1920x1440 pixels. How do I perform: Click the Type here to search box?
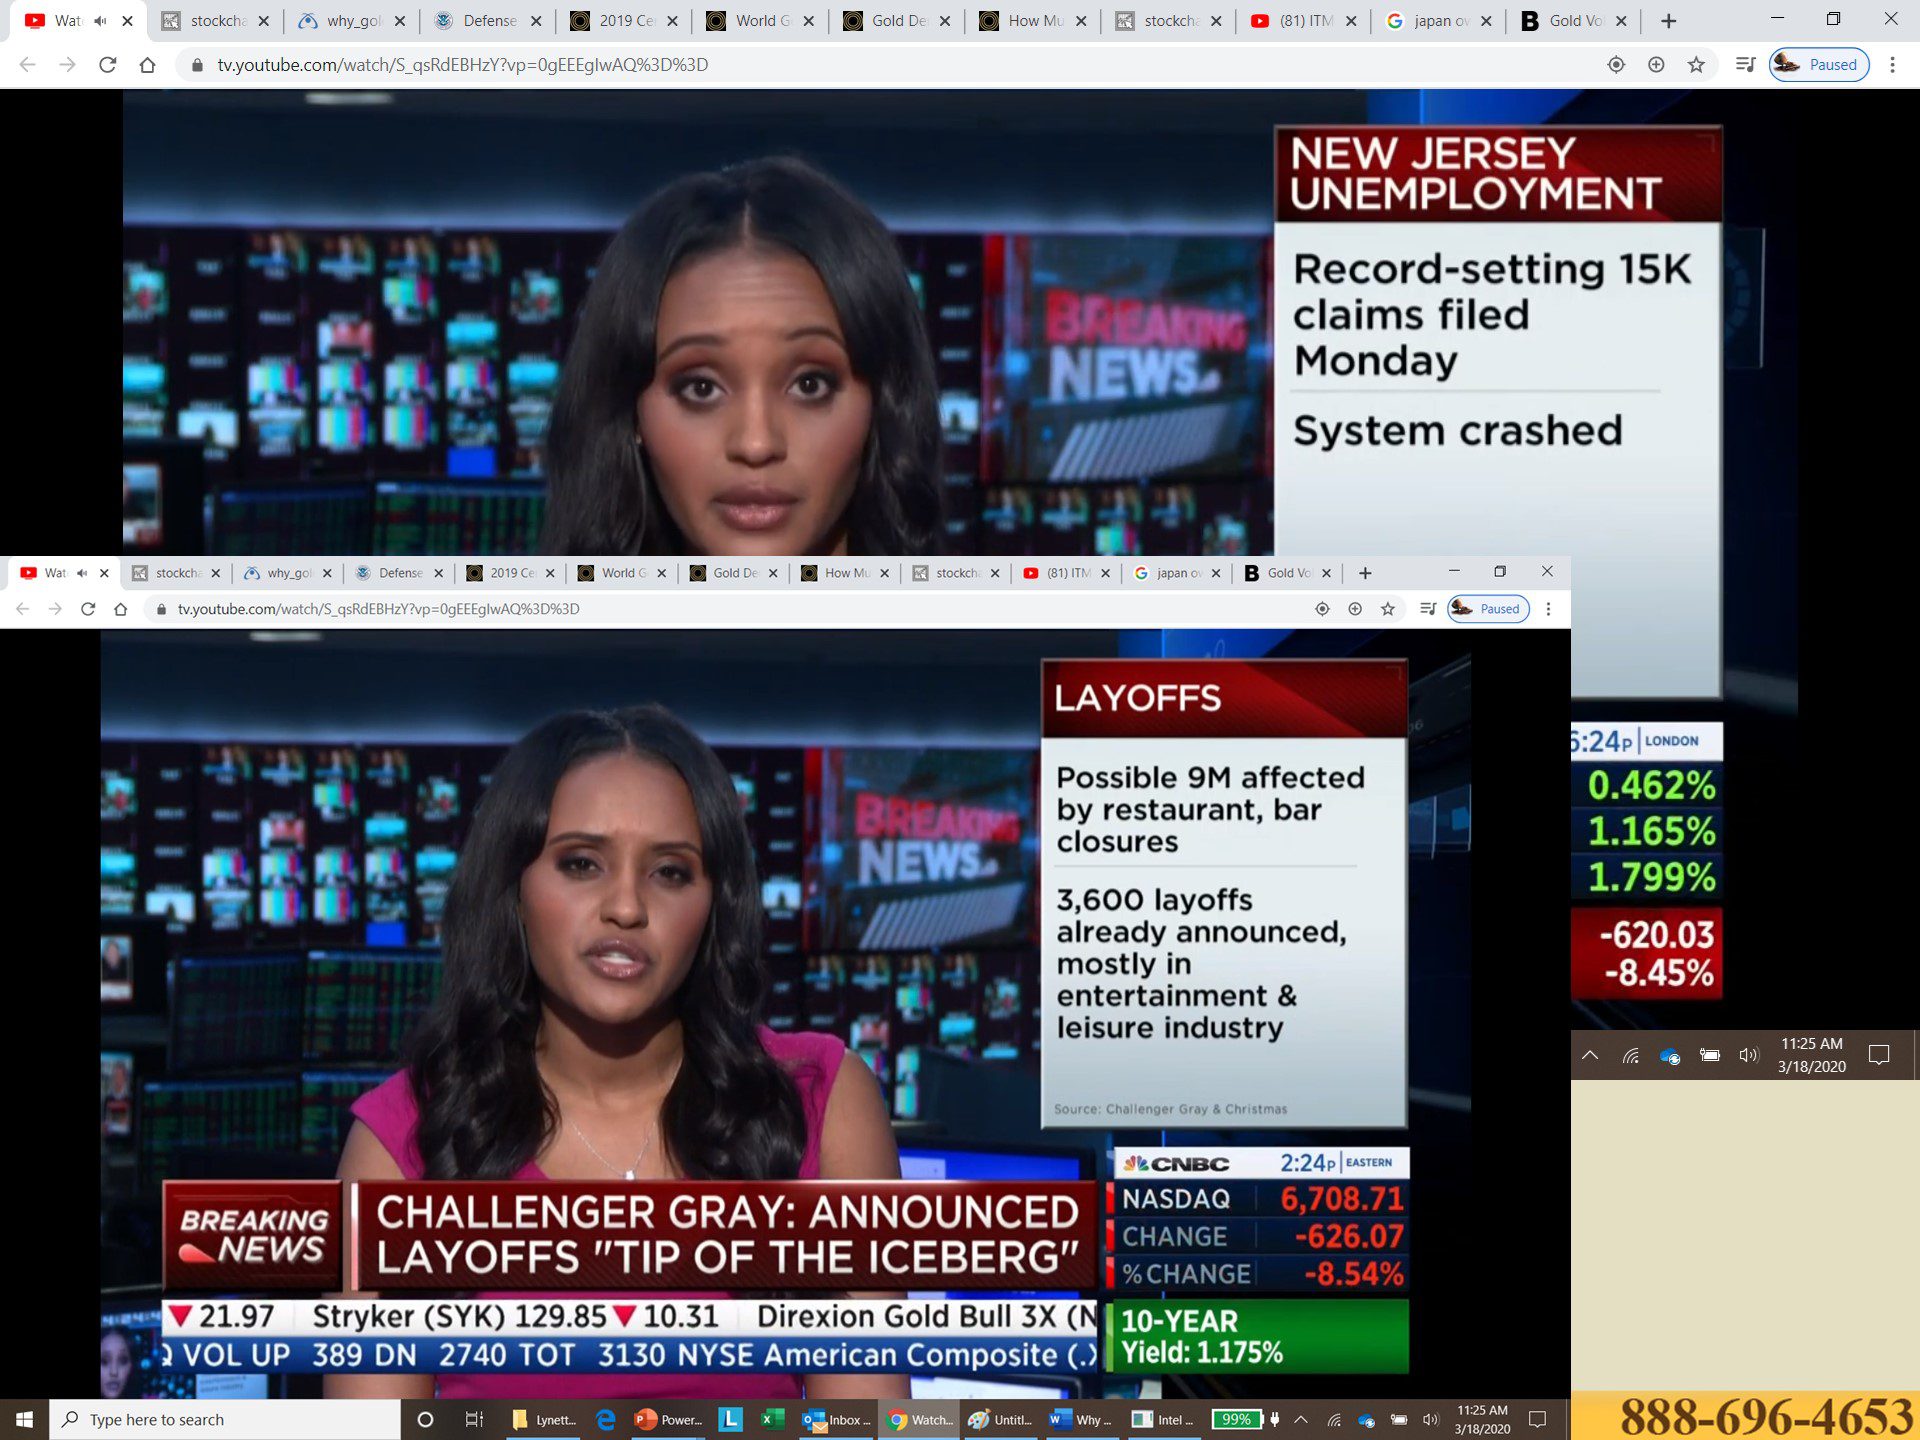(225, 1420)
